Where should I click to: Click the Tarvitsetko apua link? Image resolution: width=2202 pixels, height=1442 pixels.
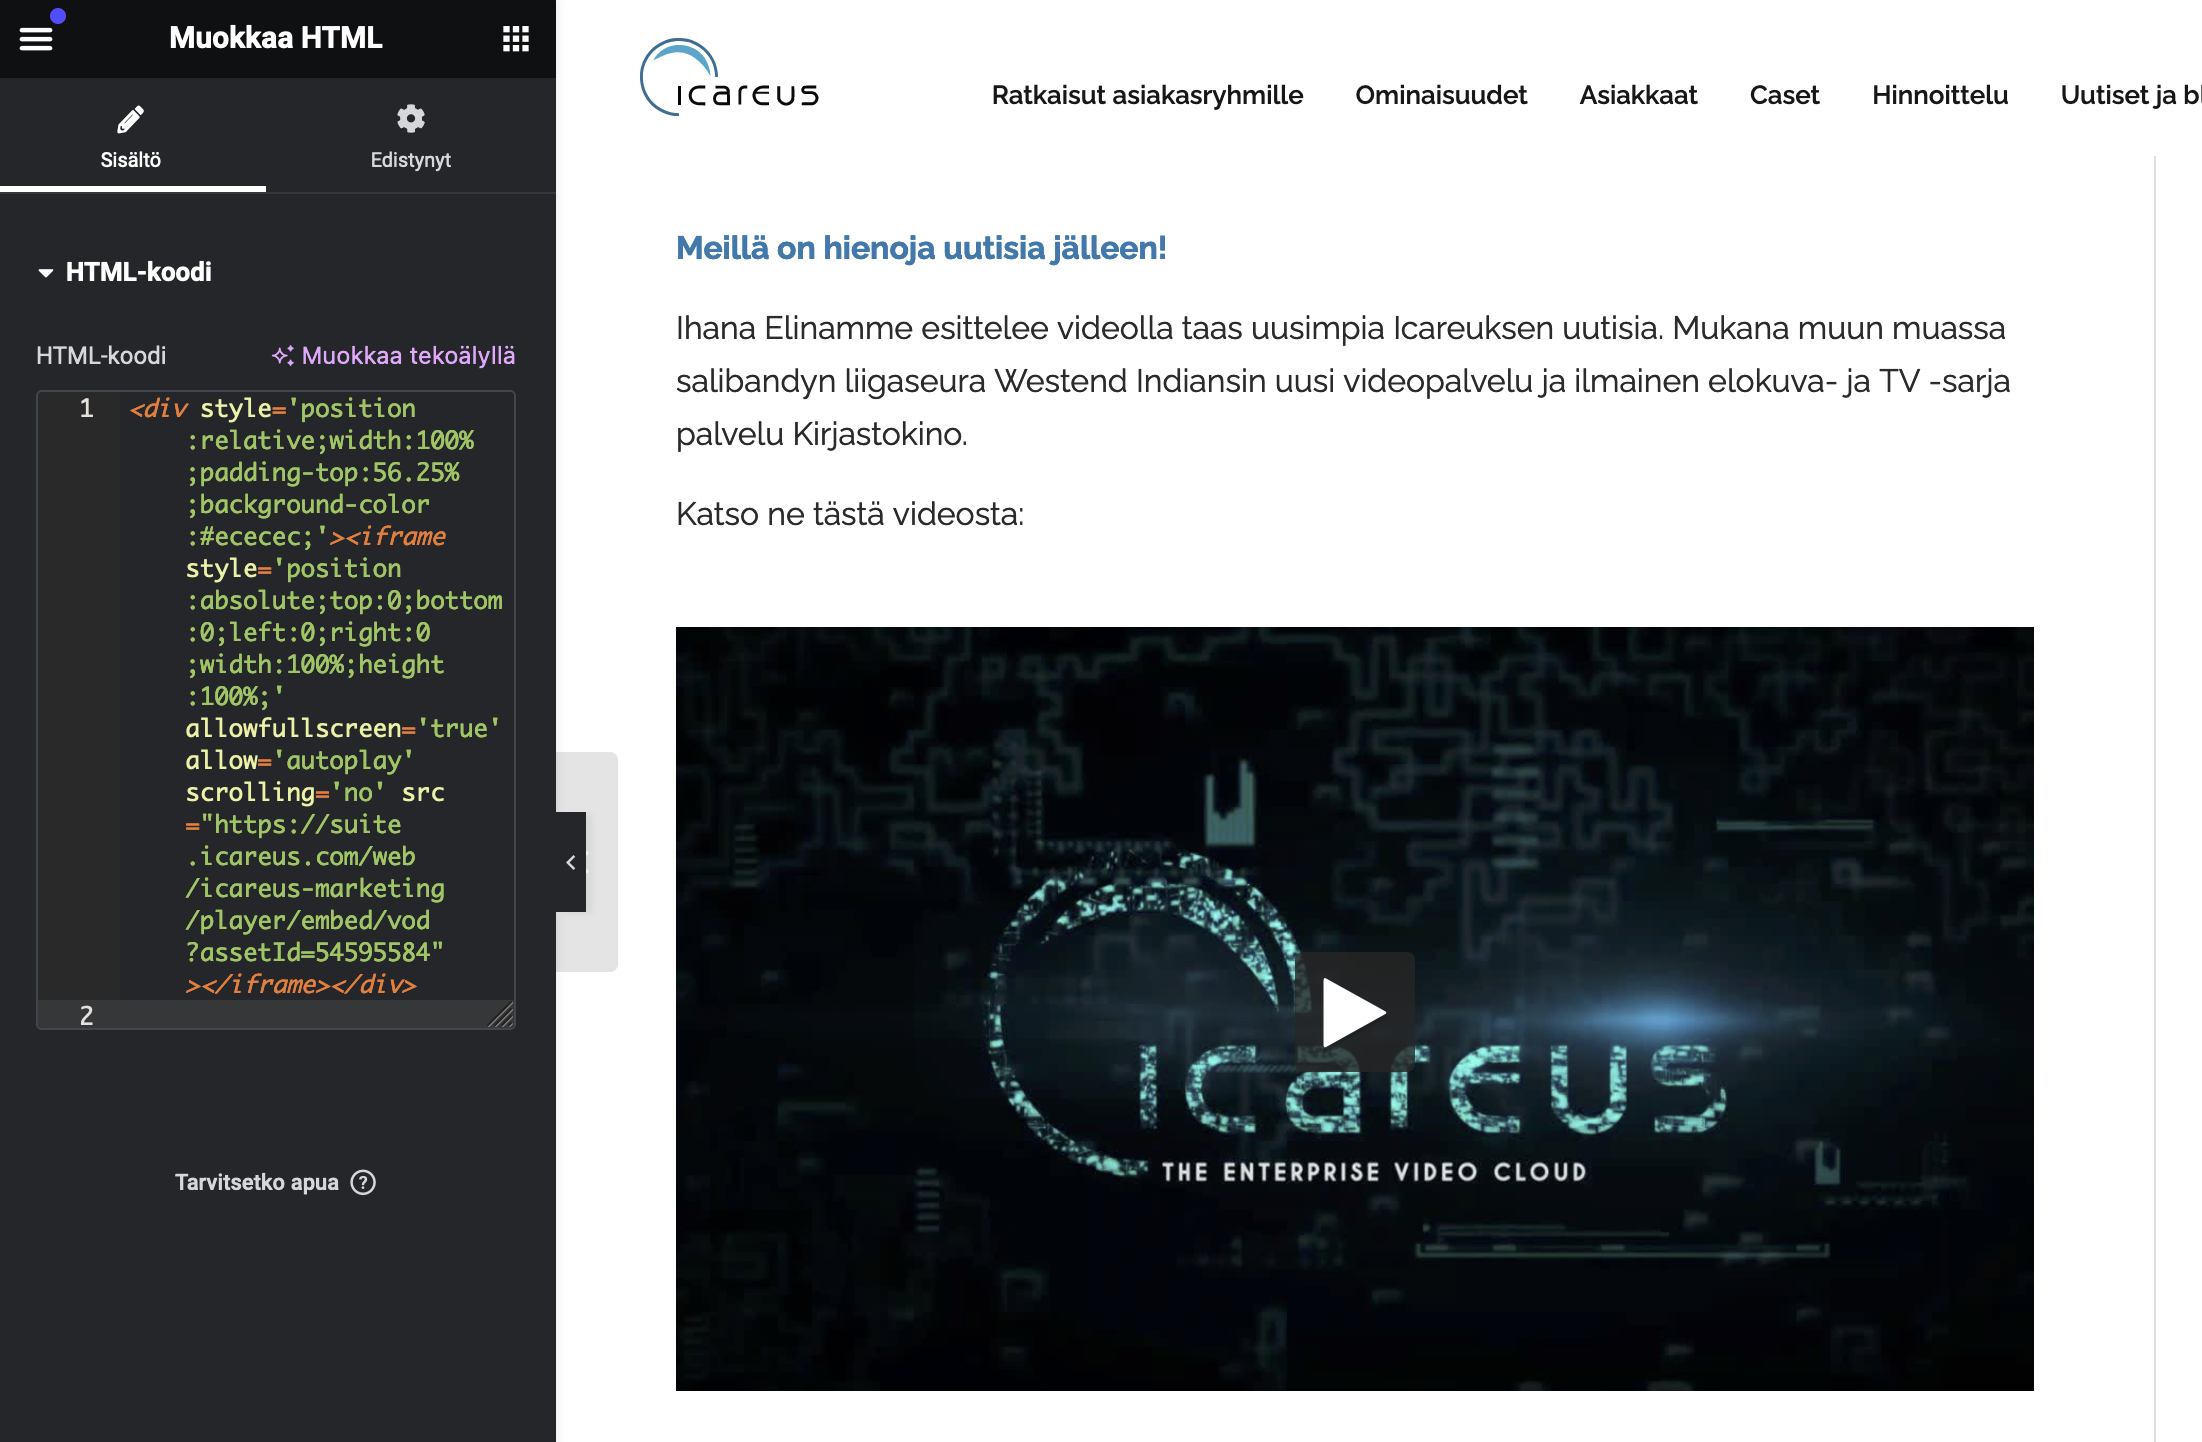pyautogui.click(x=256, y=1182)
